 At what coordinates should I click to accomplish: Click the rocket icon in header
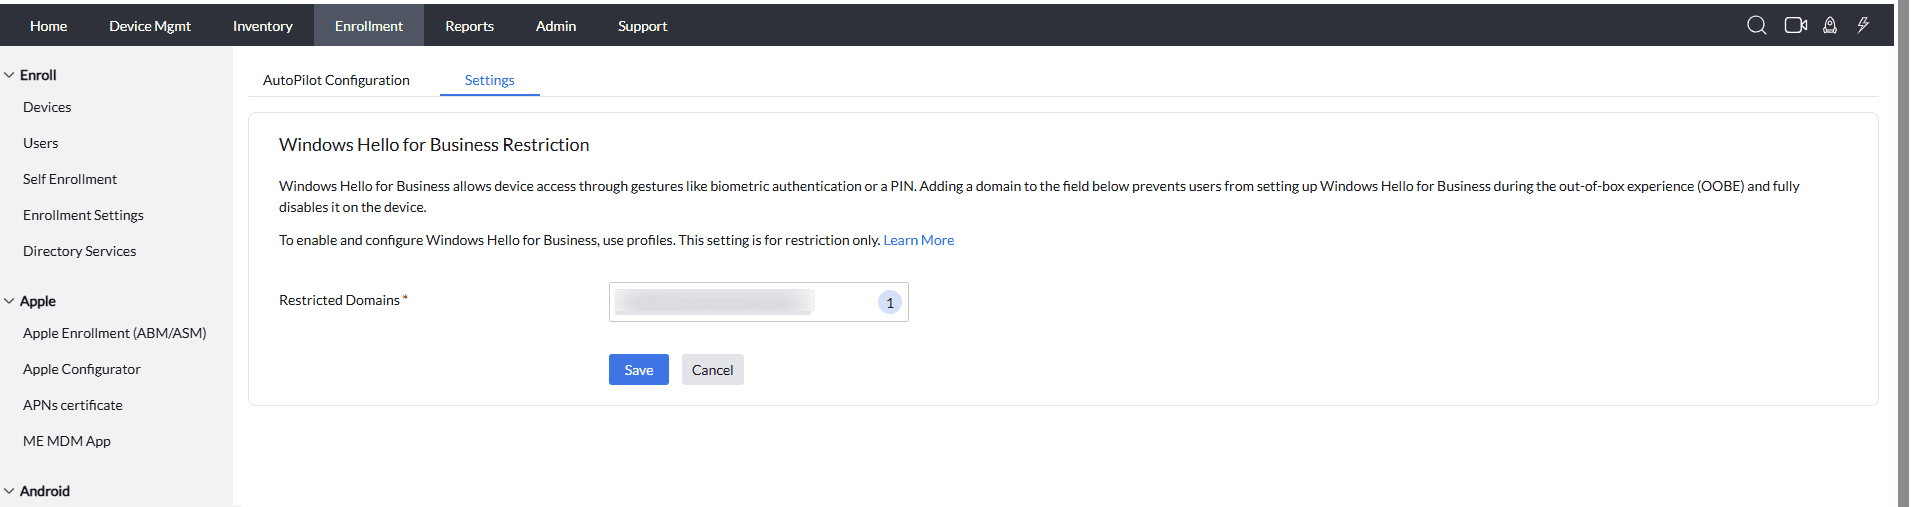point(1829,26)
